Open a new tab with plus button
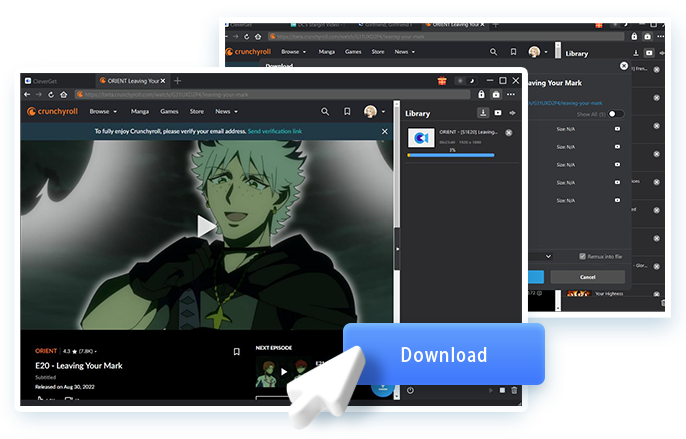Screen dimensions: 686x439 pyautogui.click(x=177, y=81)
